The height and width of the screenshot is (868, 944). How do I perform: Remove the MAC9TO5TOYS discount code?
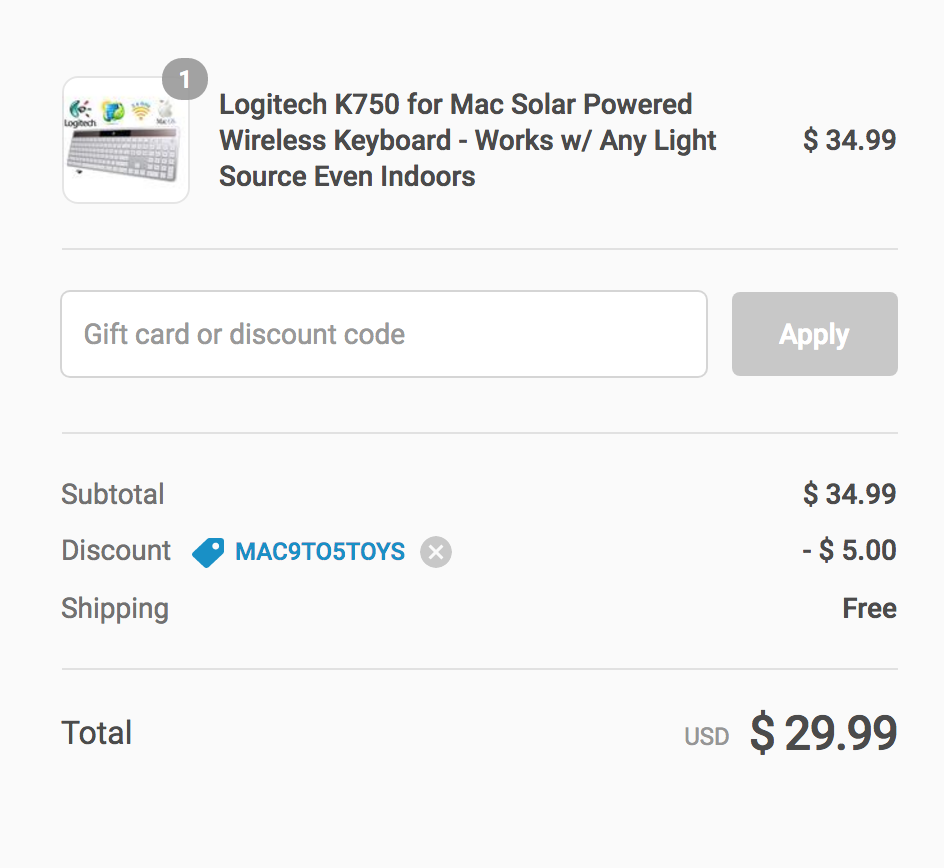pyautogui.click(x=436, y=552)
